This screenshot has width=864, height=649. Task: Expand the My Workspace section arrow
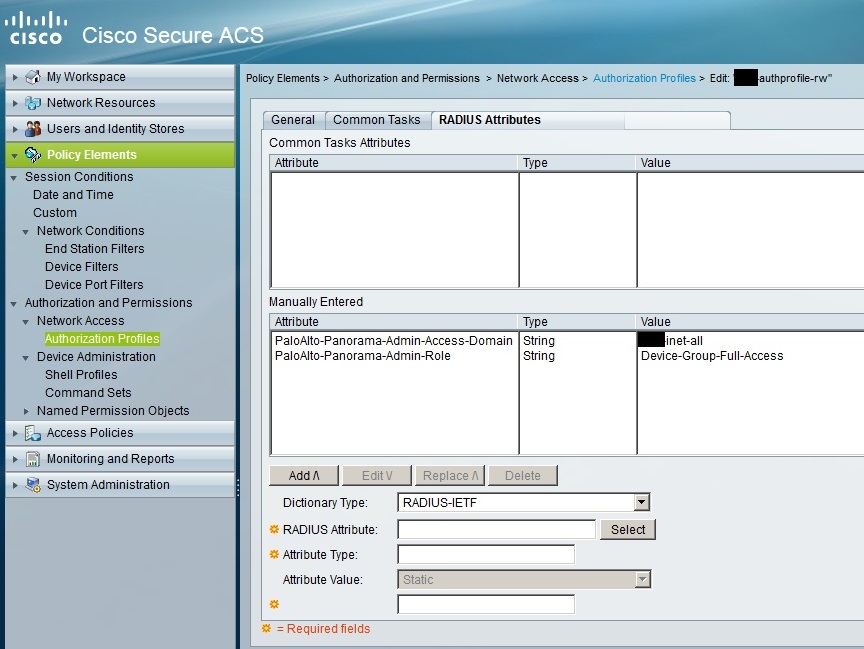(15, 77)
